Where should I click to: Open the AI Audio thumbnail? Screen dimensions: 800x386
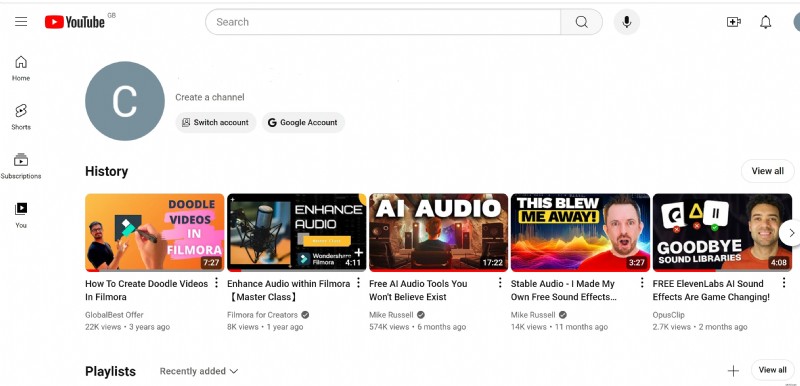(x=438, y=233)
